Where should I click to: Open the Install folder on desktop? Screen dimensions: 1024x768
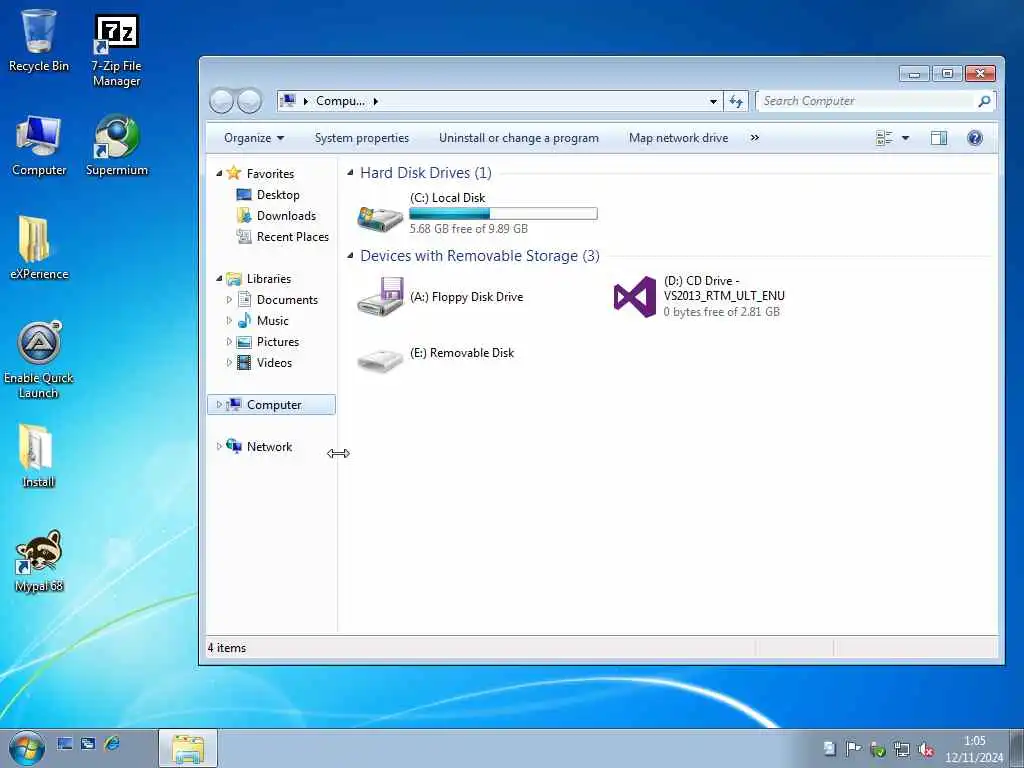[x=39, y=456]
